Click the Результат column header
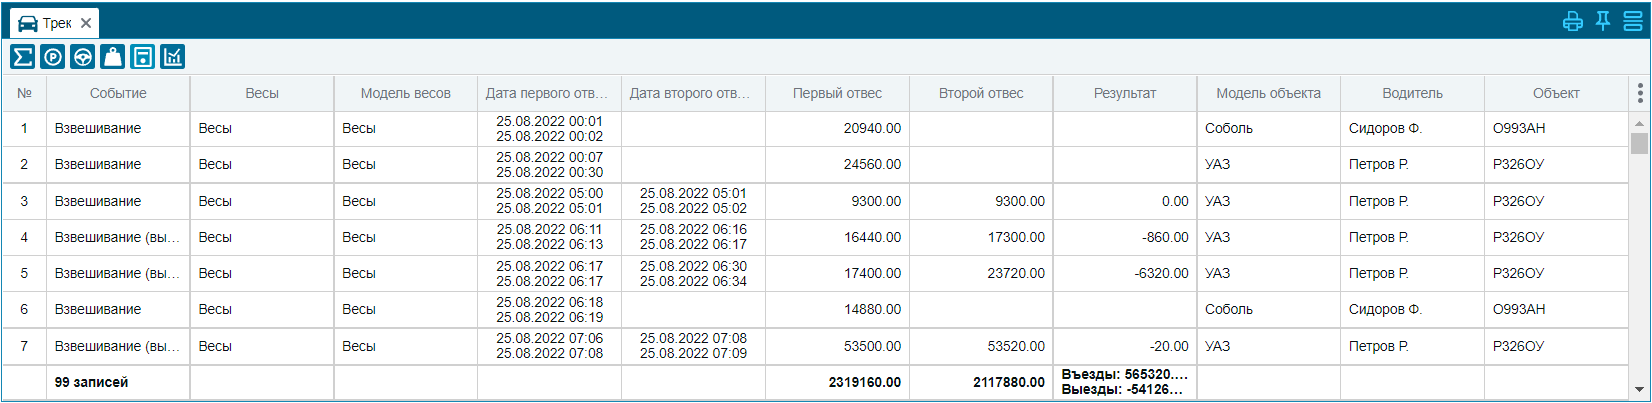Viewport: 1652px width, 403px height. (1125, 93)
